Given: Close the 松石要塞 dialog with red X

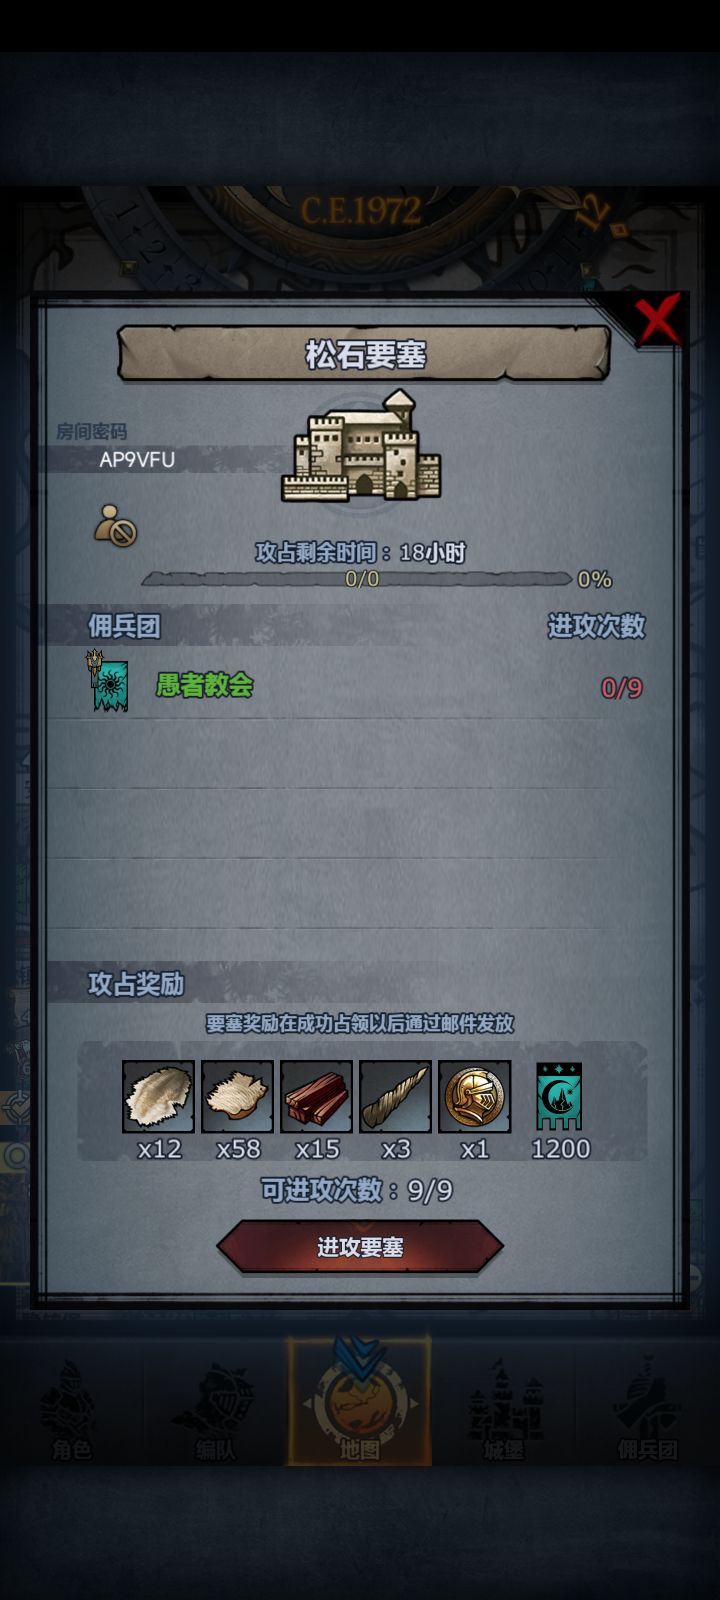Looking at the screenshot, I should 658,320.
